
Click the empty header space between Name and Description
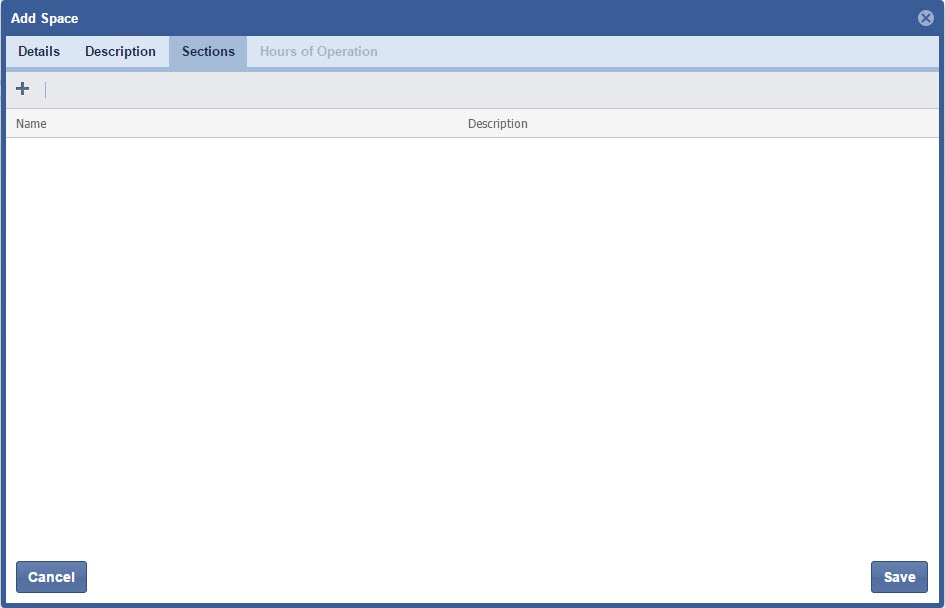250,124
